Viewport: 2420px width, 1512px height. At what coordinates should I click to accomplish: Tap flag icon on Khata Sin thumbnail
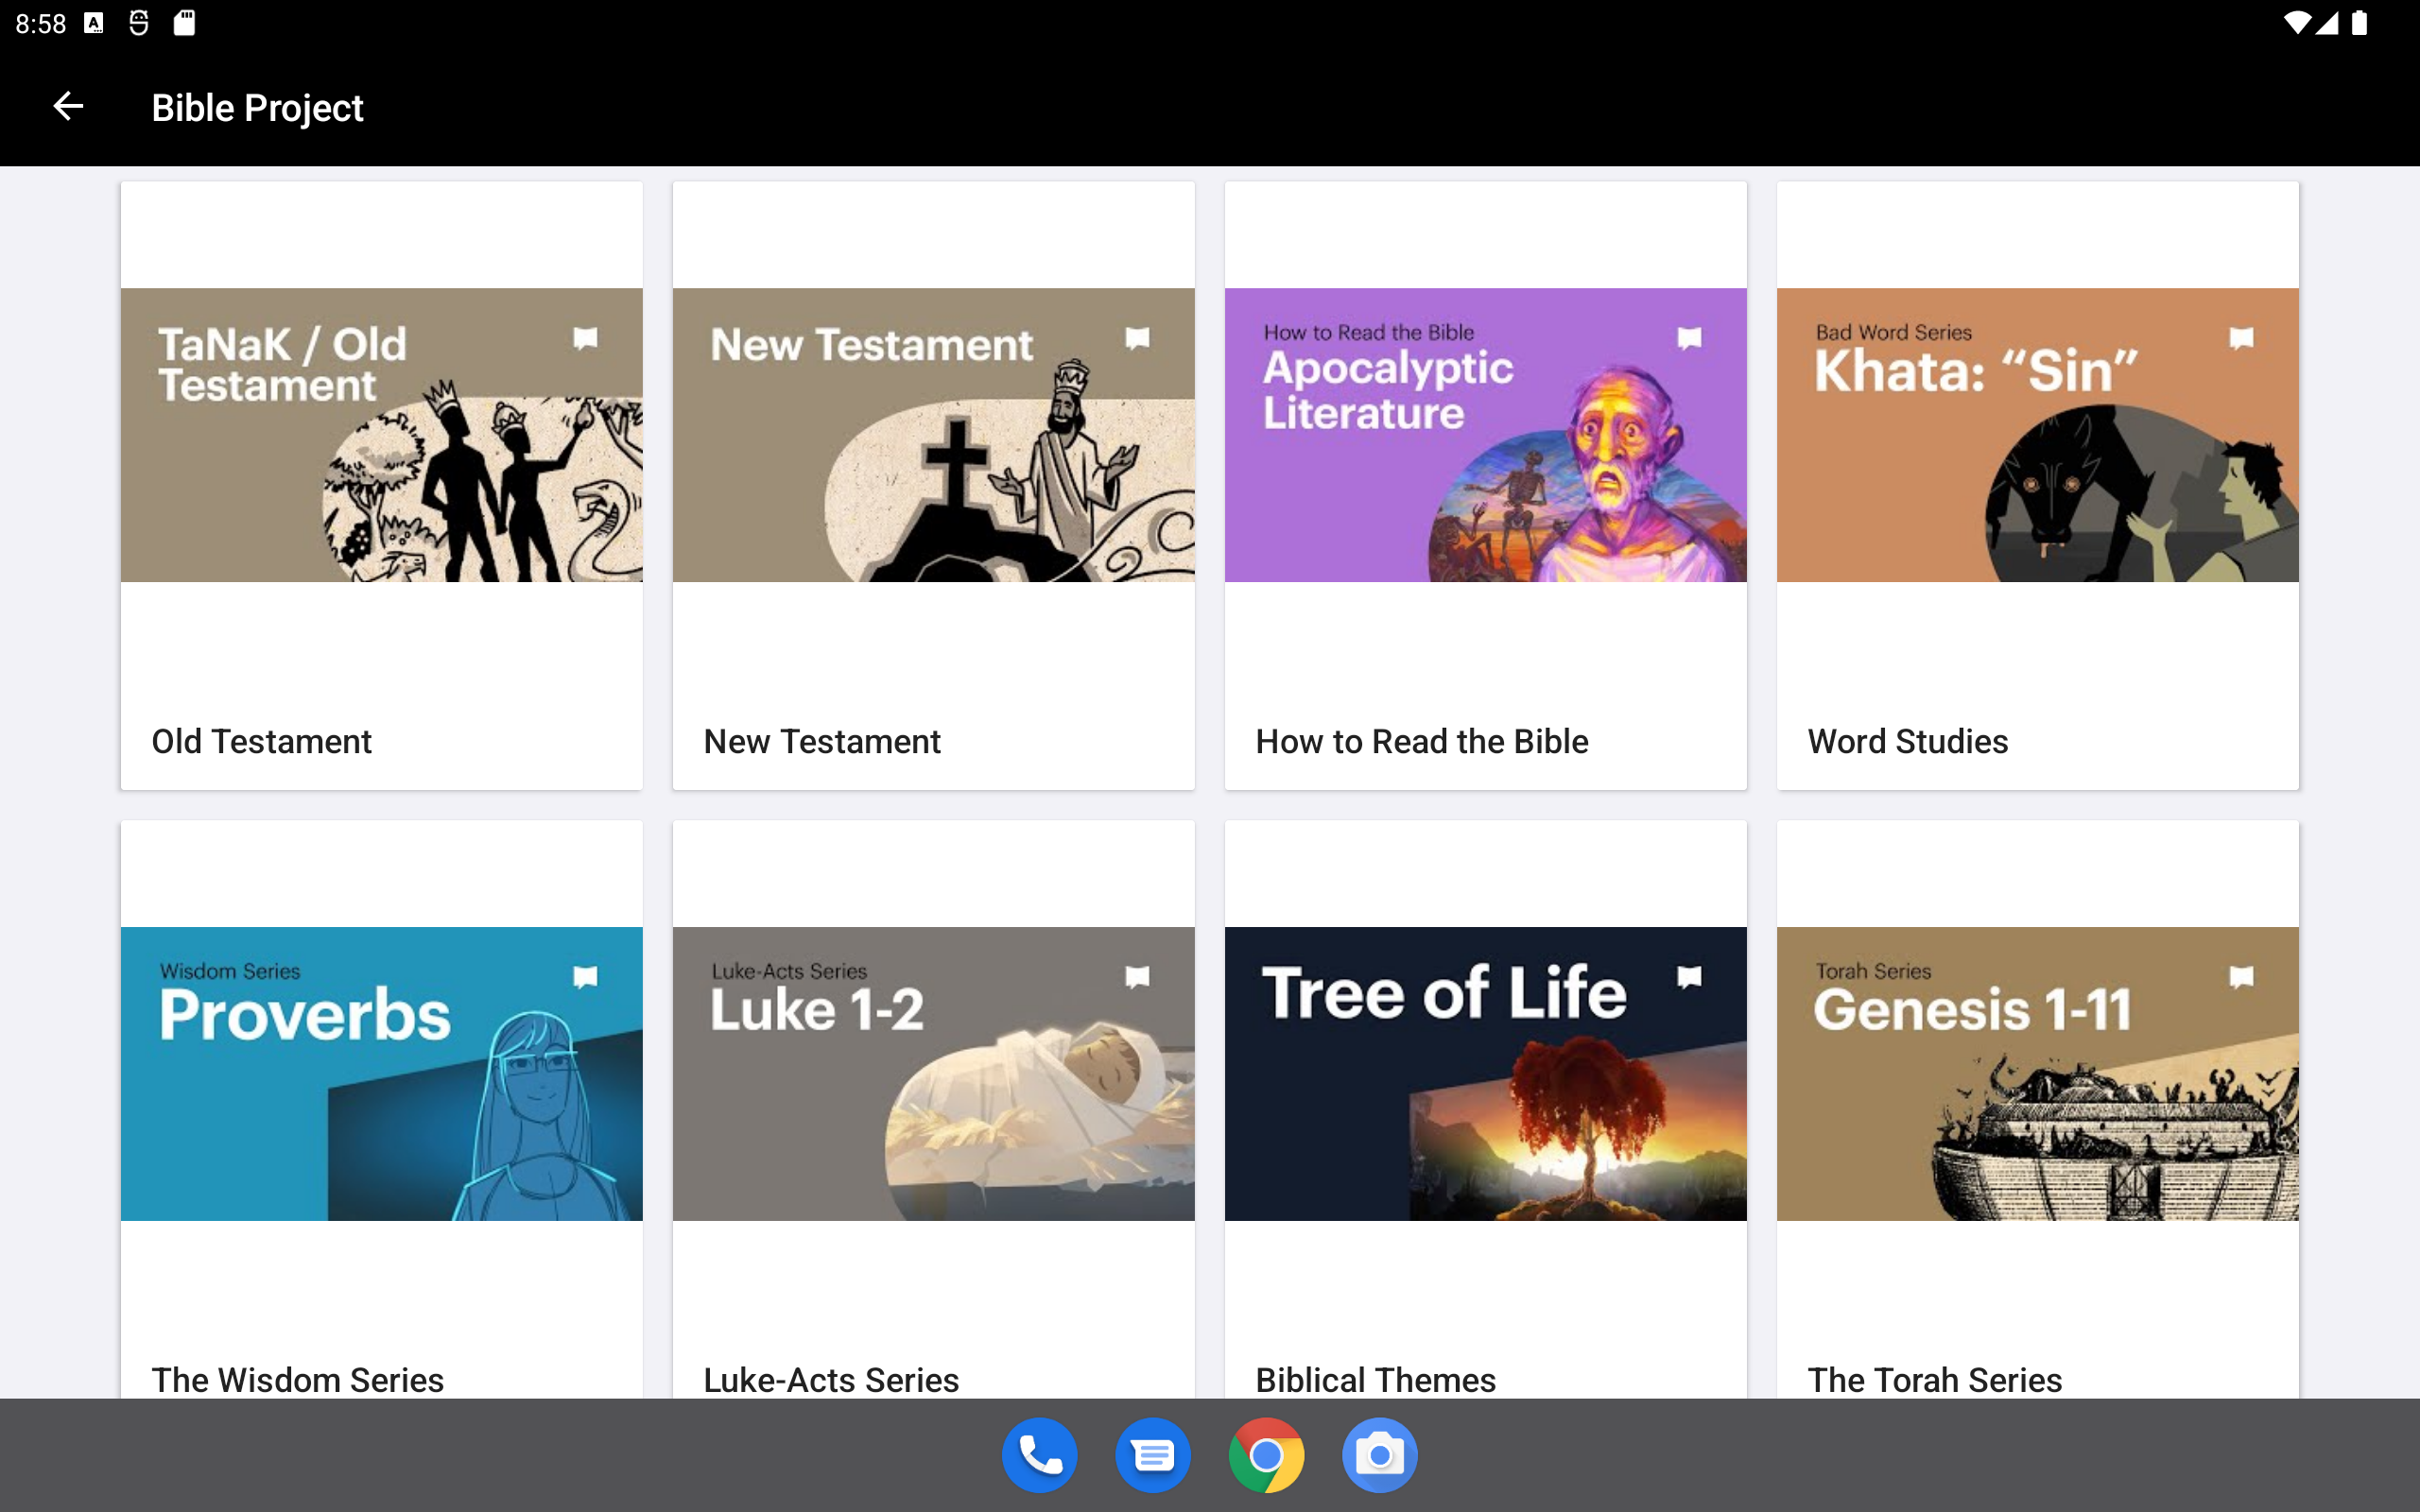(2241, 339)
